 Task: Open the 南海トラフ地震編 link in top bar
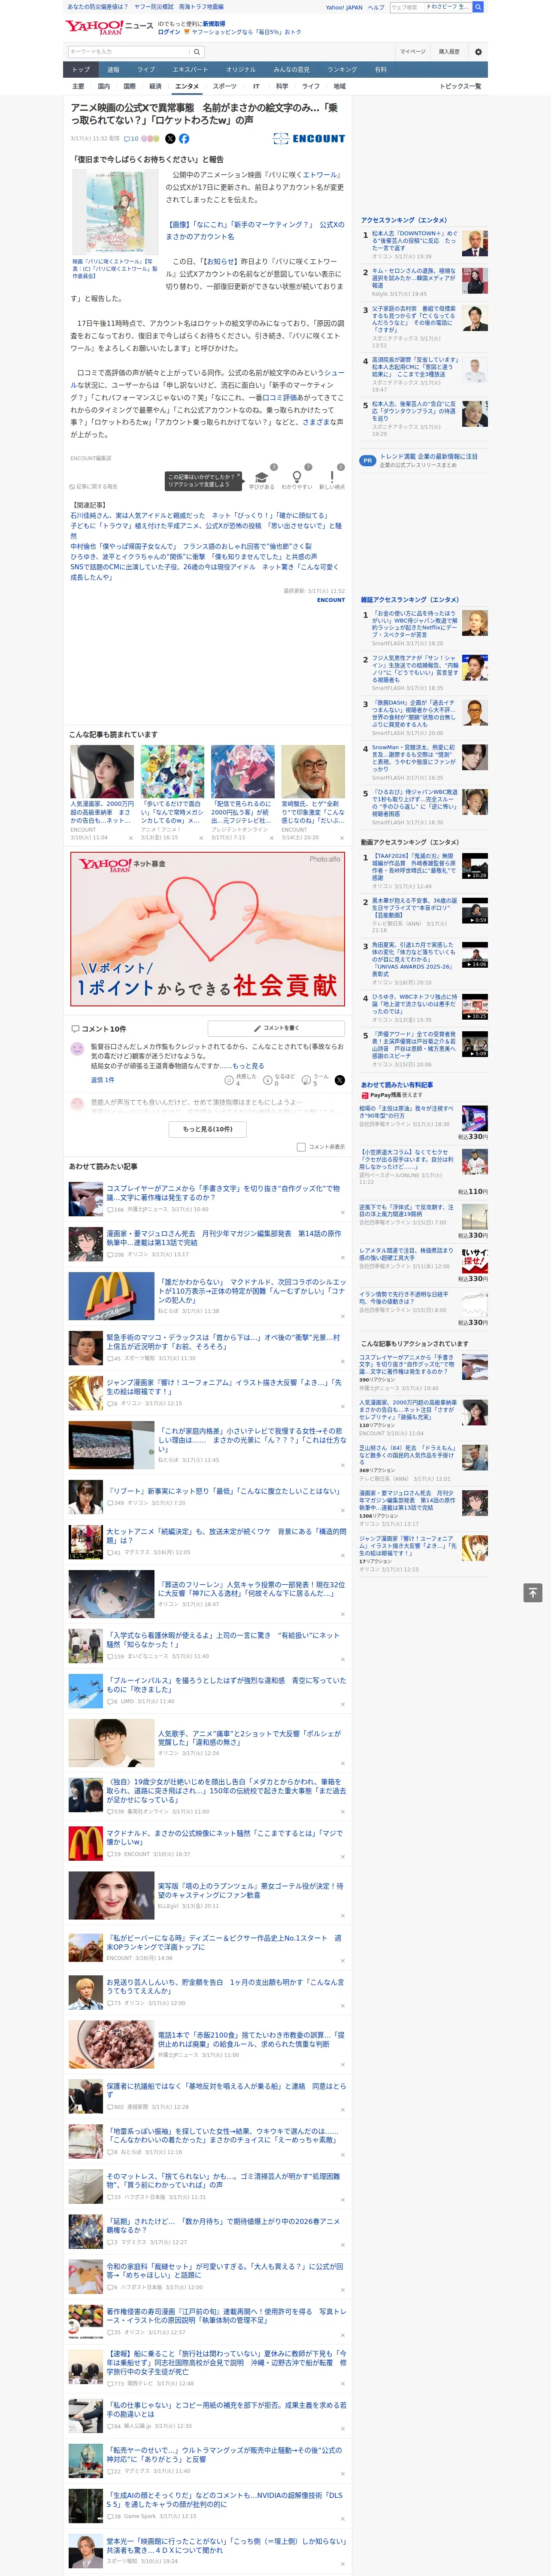[201, 7]
